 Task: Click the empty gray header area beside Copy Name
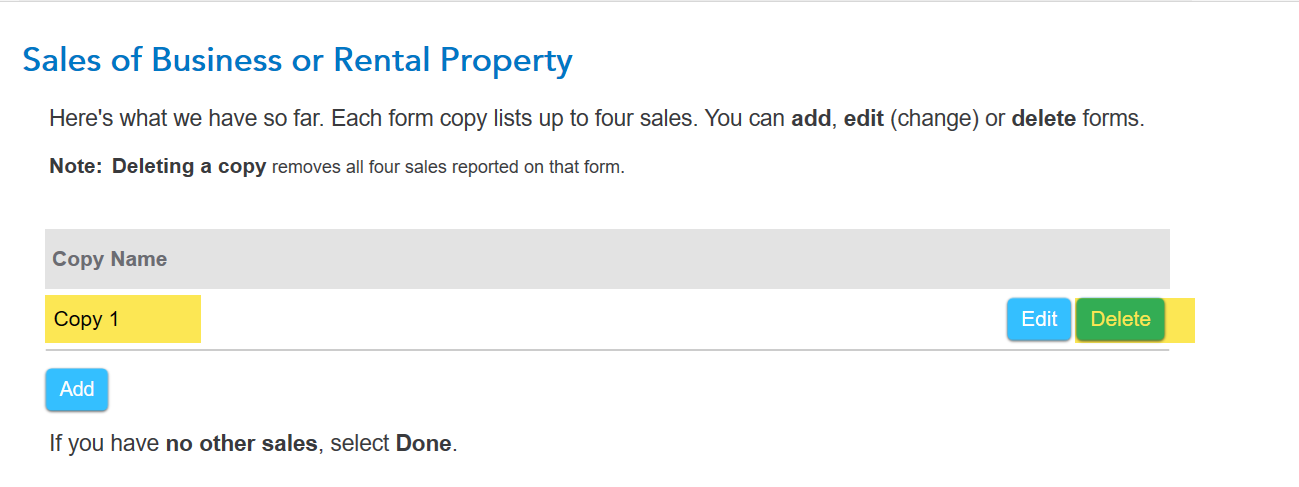[660, 259]
